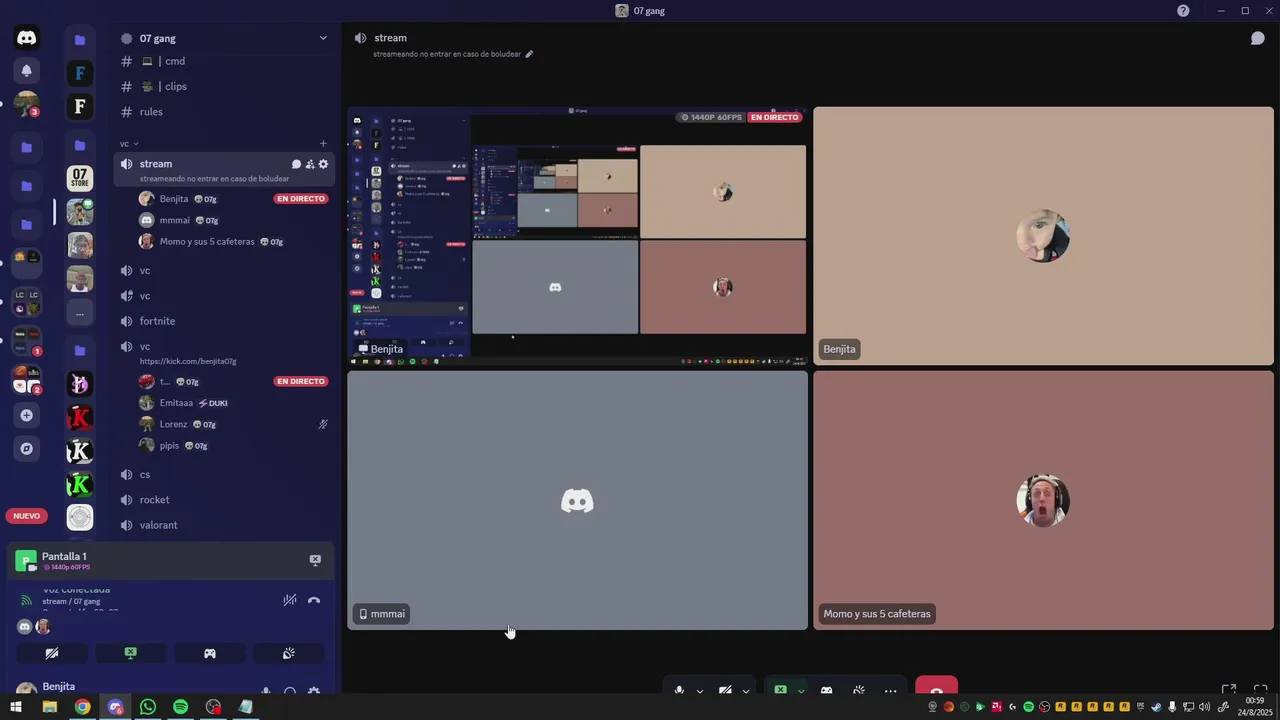Screen dimensions: 1280x720
Task: Start an activity from call control bar
Action: coord(827,691)
